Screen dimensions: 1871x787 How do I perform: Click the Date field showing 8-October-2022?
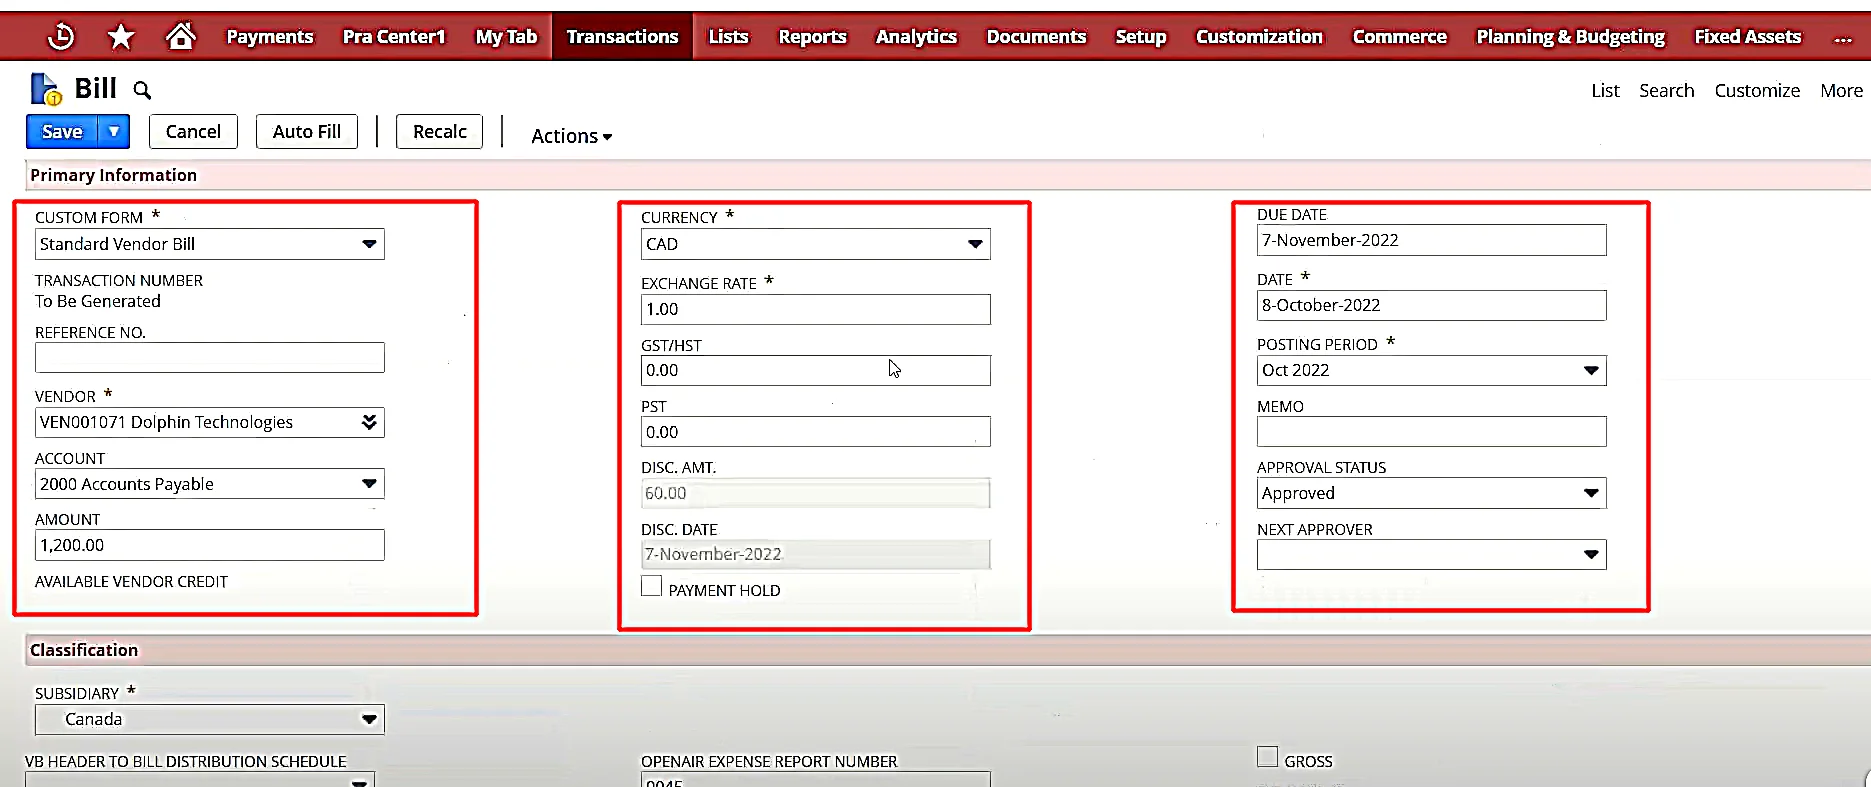[x=1432, y=305]
